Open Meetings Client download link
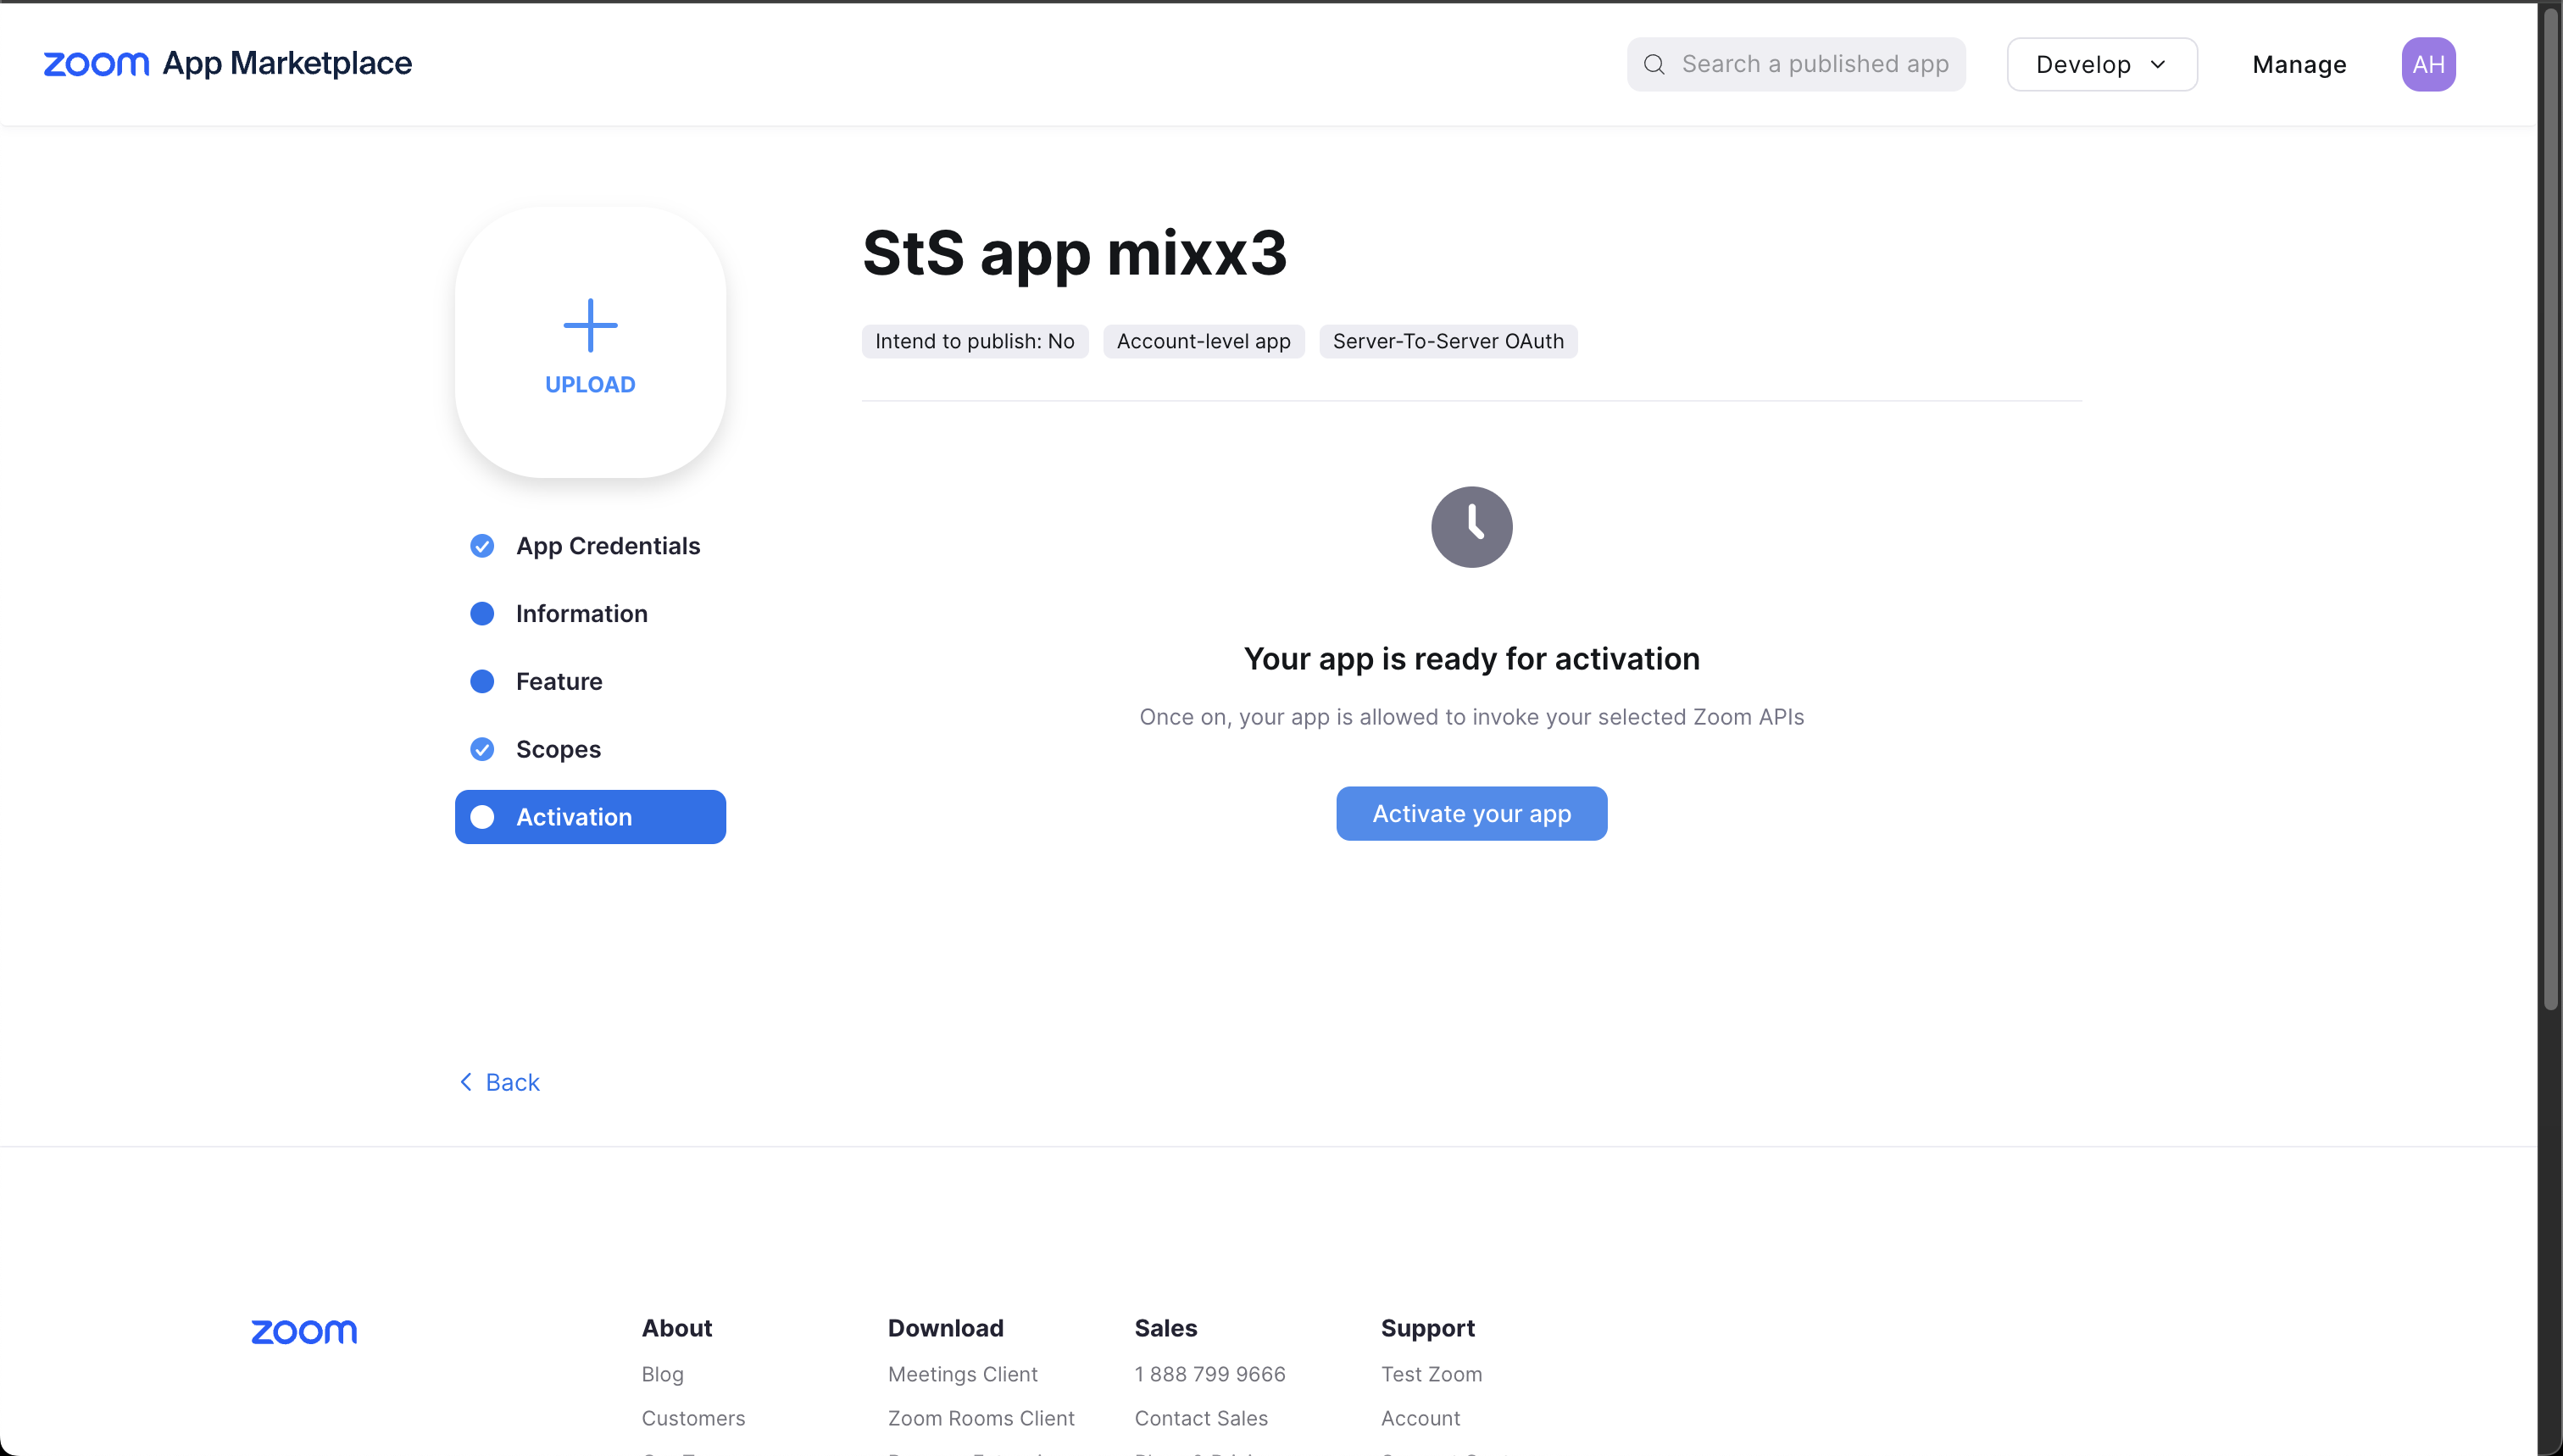Screen dimensions: 2563x1456 pos(963,1374)
